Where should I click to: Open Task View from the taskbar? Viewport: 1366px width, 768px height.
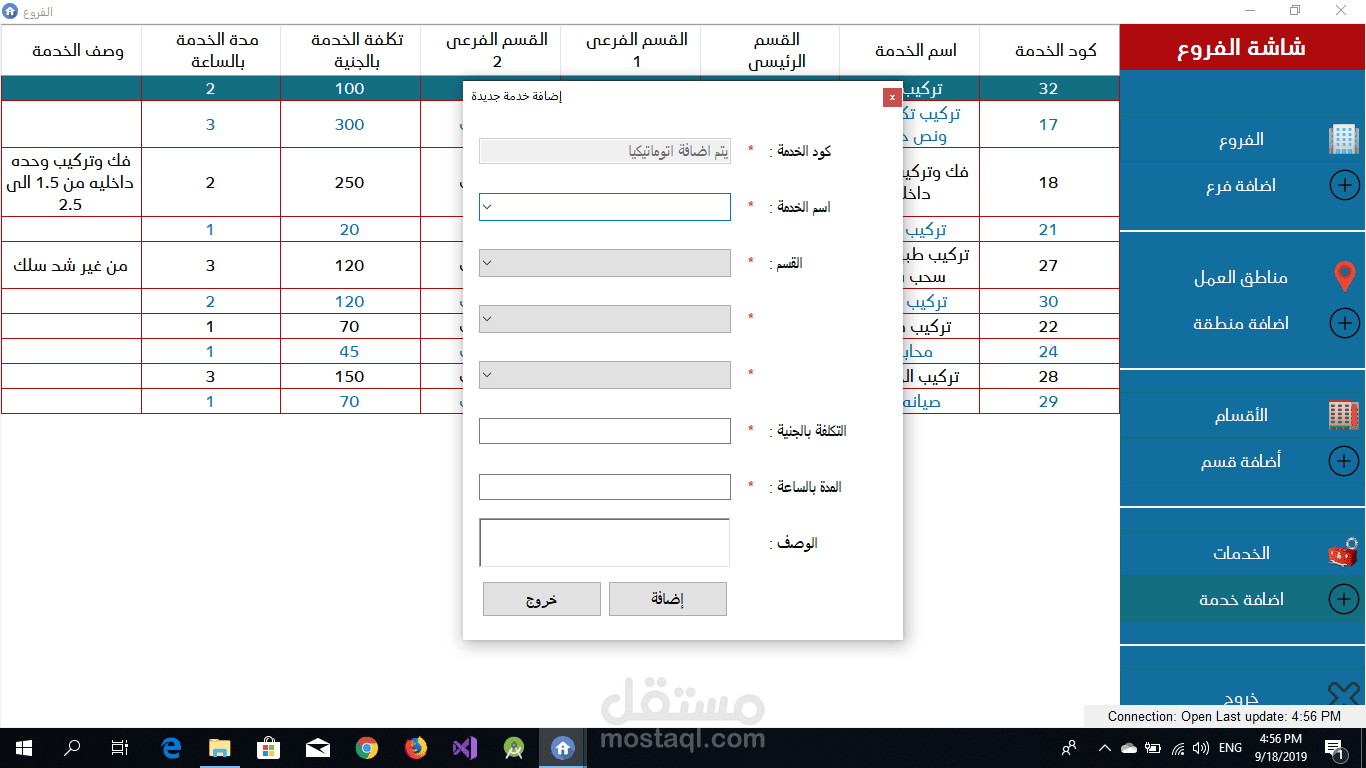120,747
